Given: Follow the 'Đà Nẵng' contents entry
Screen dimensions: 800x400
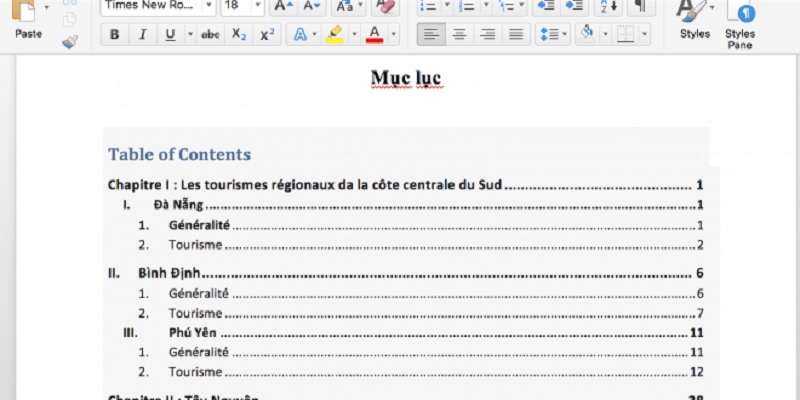Looking at the screenshot, I should click(413, 205).
